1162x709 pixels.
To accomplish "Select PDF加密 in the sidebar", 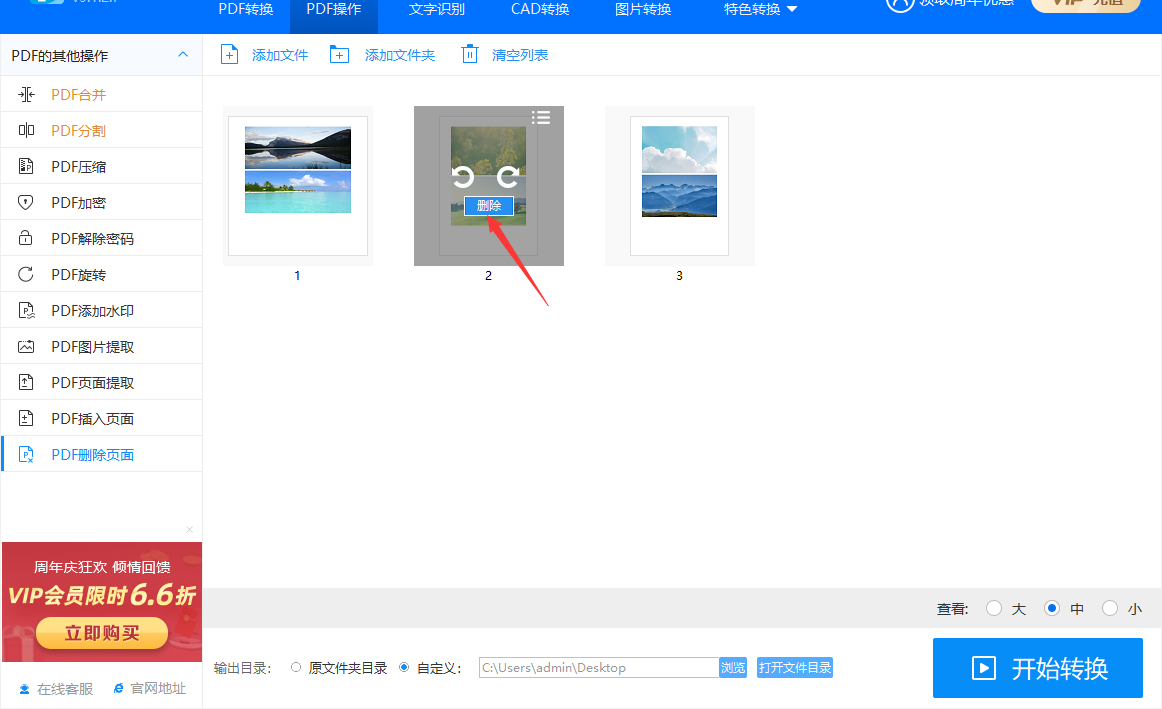I will click(x=102, y=202).
